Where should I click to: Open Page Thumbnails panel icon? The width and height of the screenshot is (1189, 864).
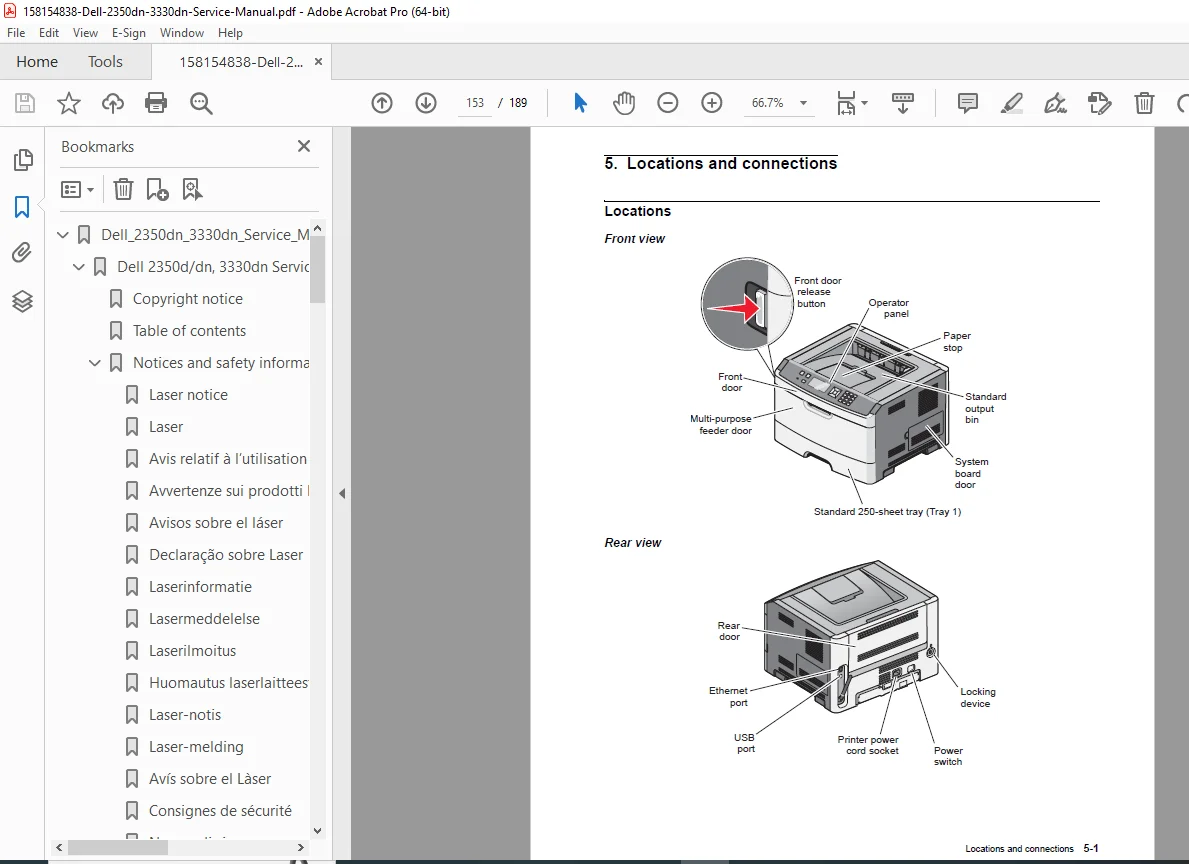(23, 159)
